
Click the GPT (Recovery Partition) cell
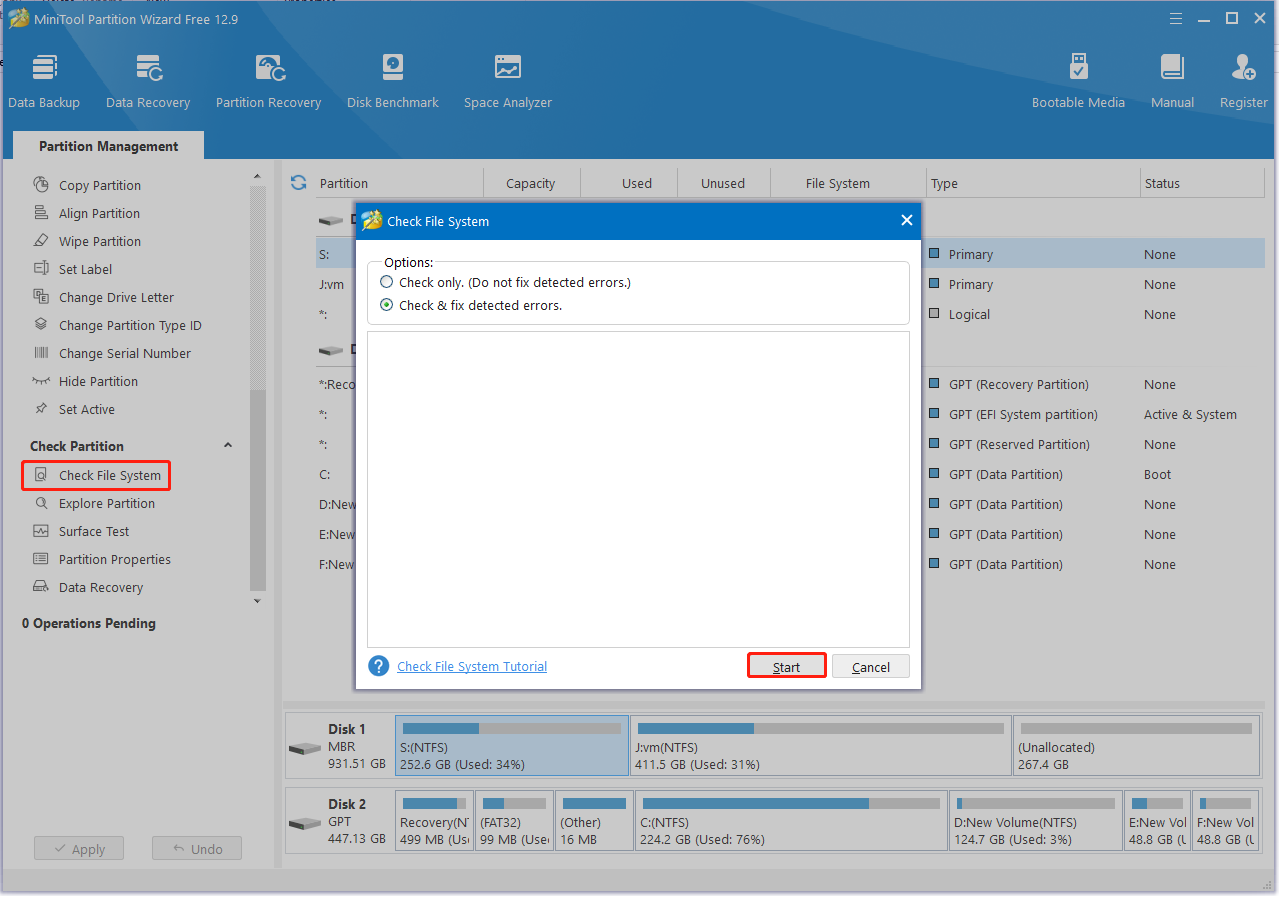1018,384
